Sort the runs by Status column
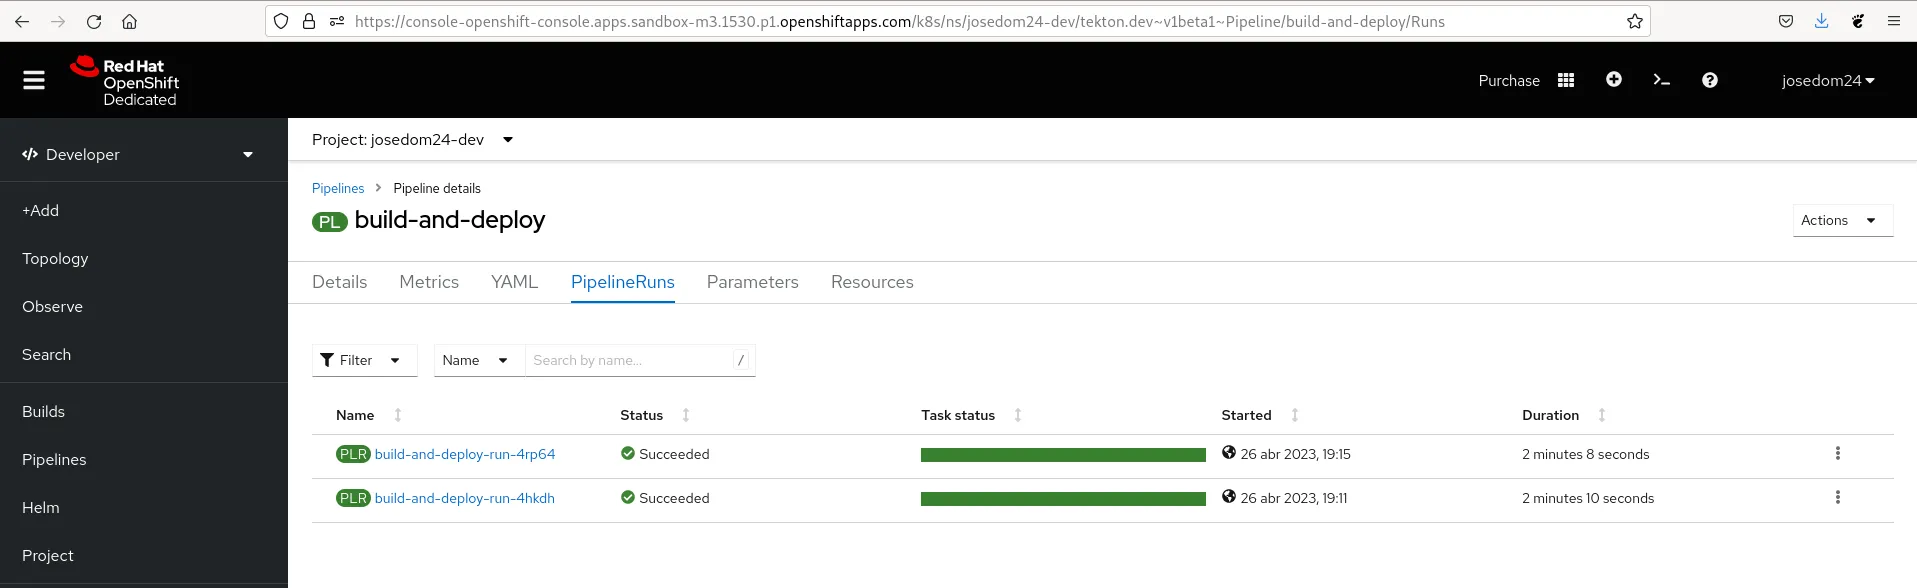 [x=642, y=415]
